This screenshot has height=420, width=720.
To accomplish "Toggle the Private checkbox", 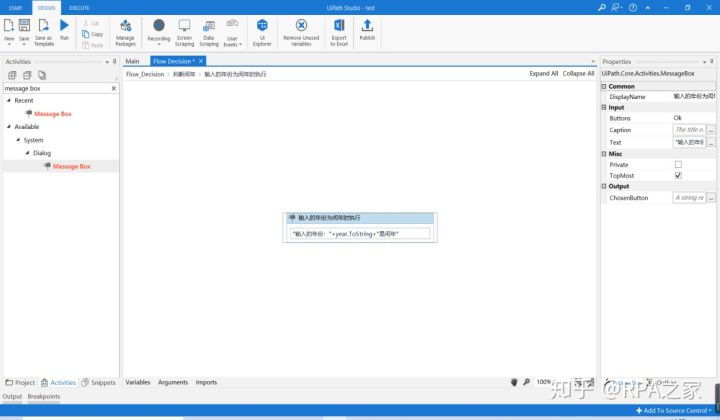I will click(x=678, y=164).
